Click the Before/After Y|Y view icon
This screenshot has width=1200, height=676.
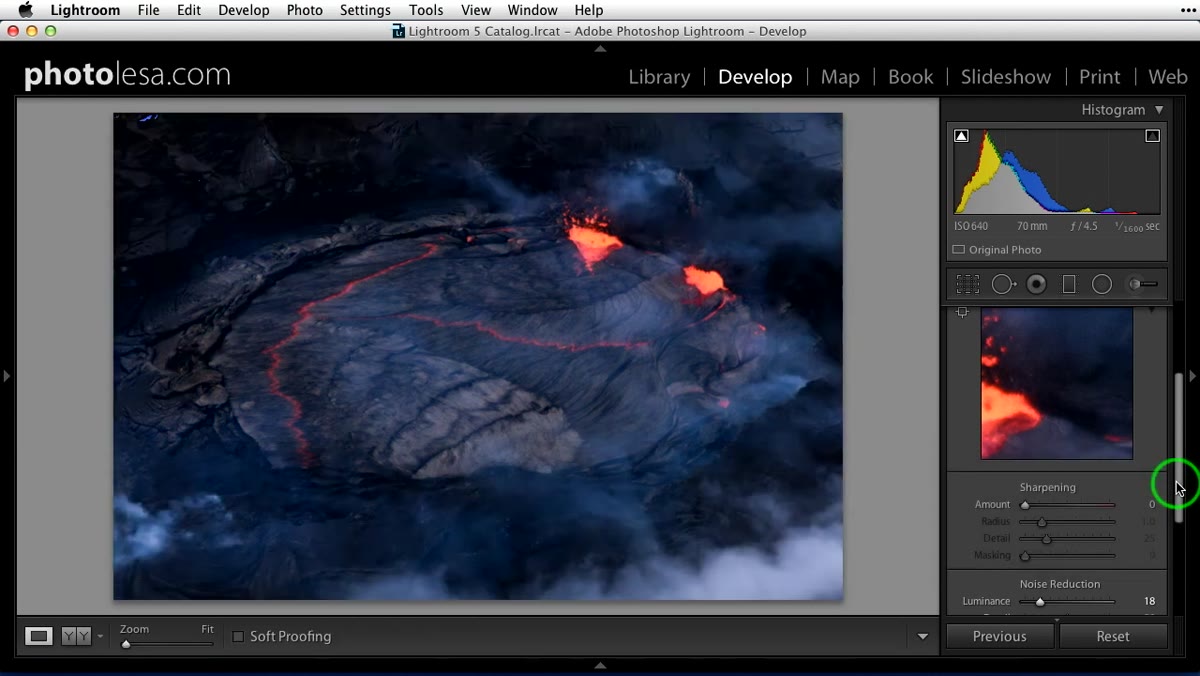(x=76, y=636)
